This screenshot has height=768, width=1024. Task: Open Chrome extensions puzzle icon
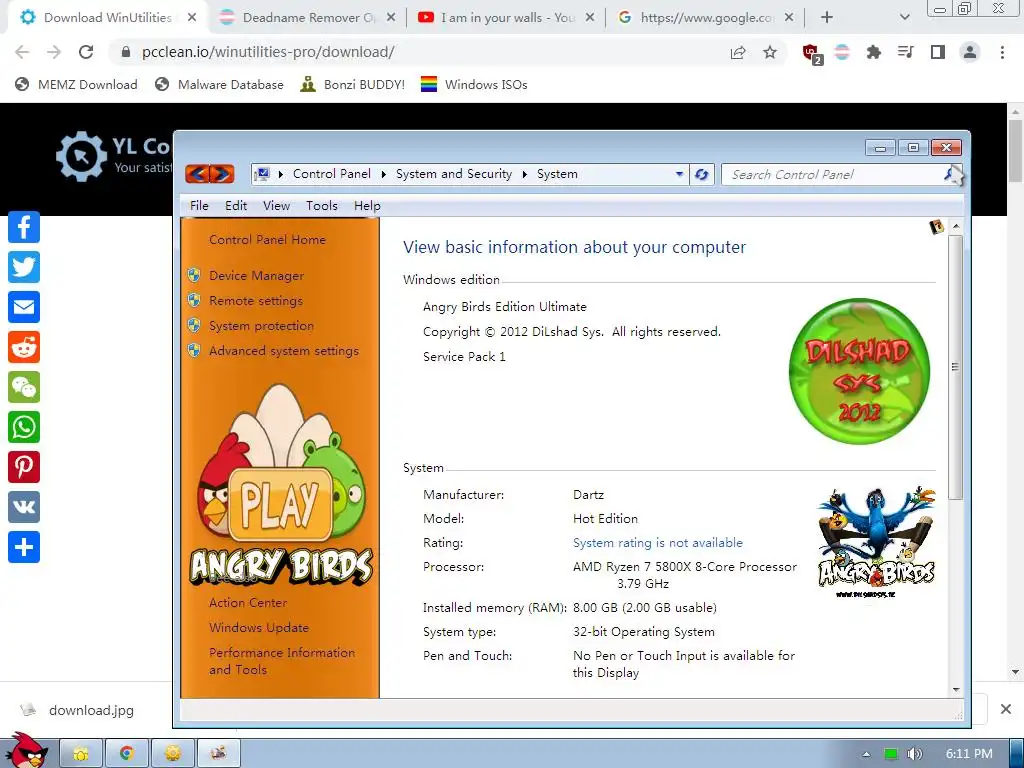point(873,52)
